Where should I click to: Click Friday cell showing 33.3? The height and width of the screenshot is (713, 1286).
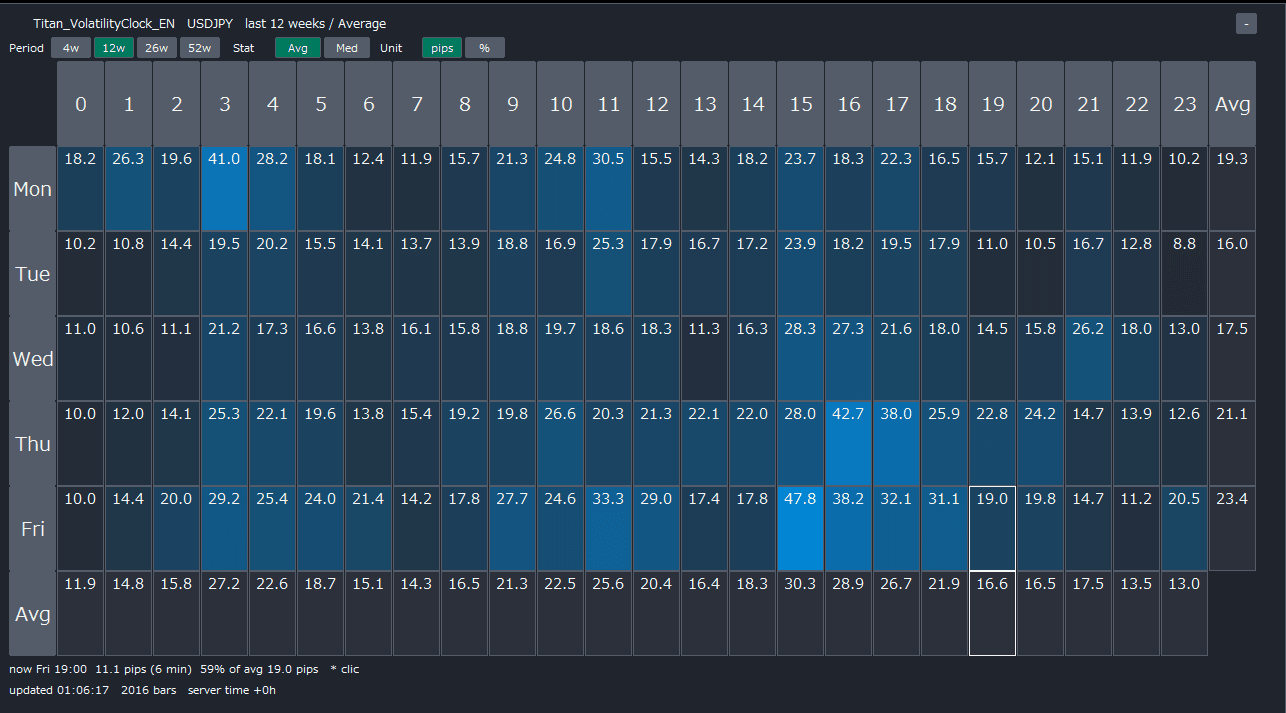tap(609, 529)
